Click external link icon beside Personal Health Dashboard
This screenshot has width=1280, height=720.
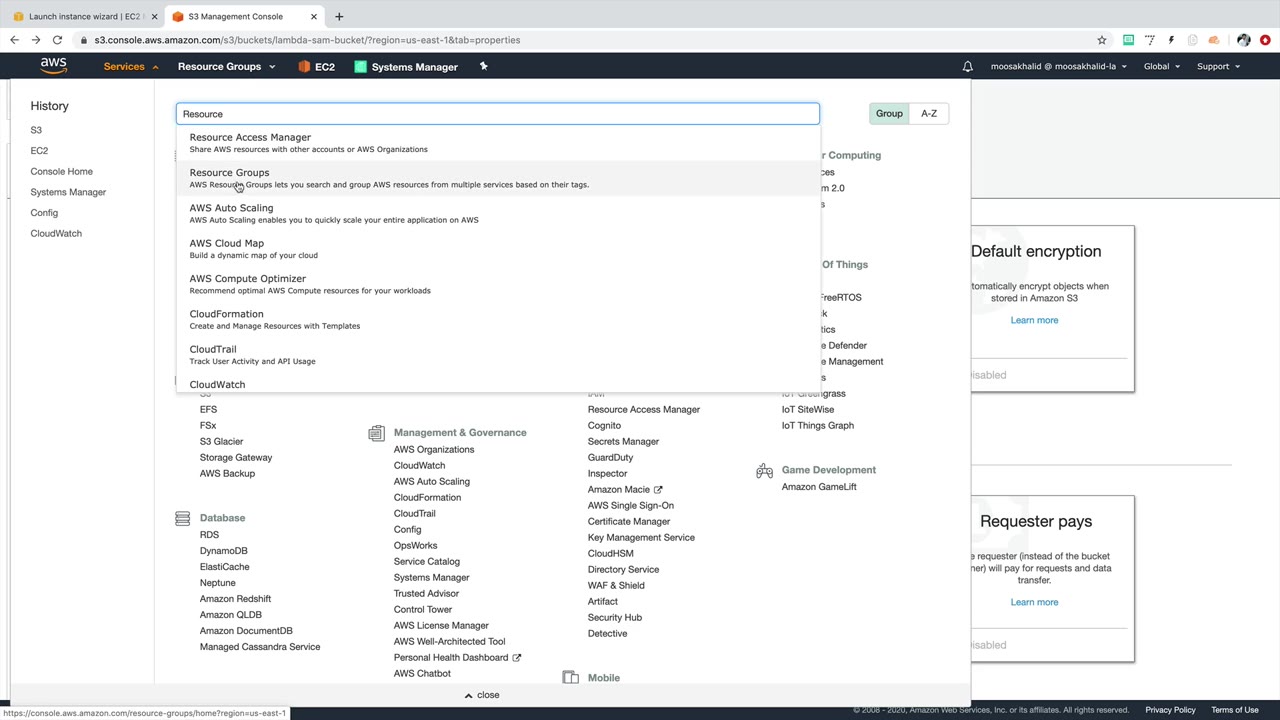tap(517, 658)
